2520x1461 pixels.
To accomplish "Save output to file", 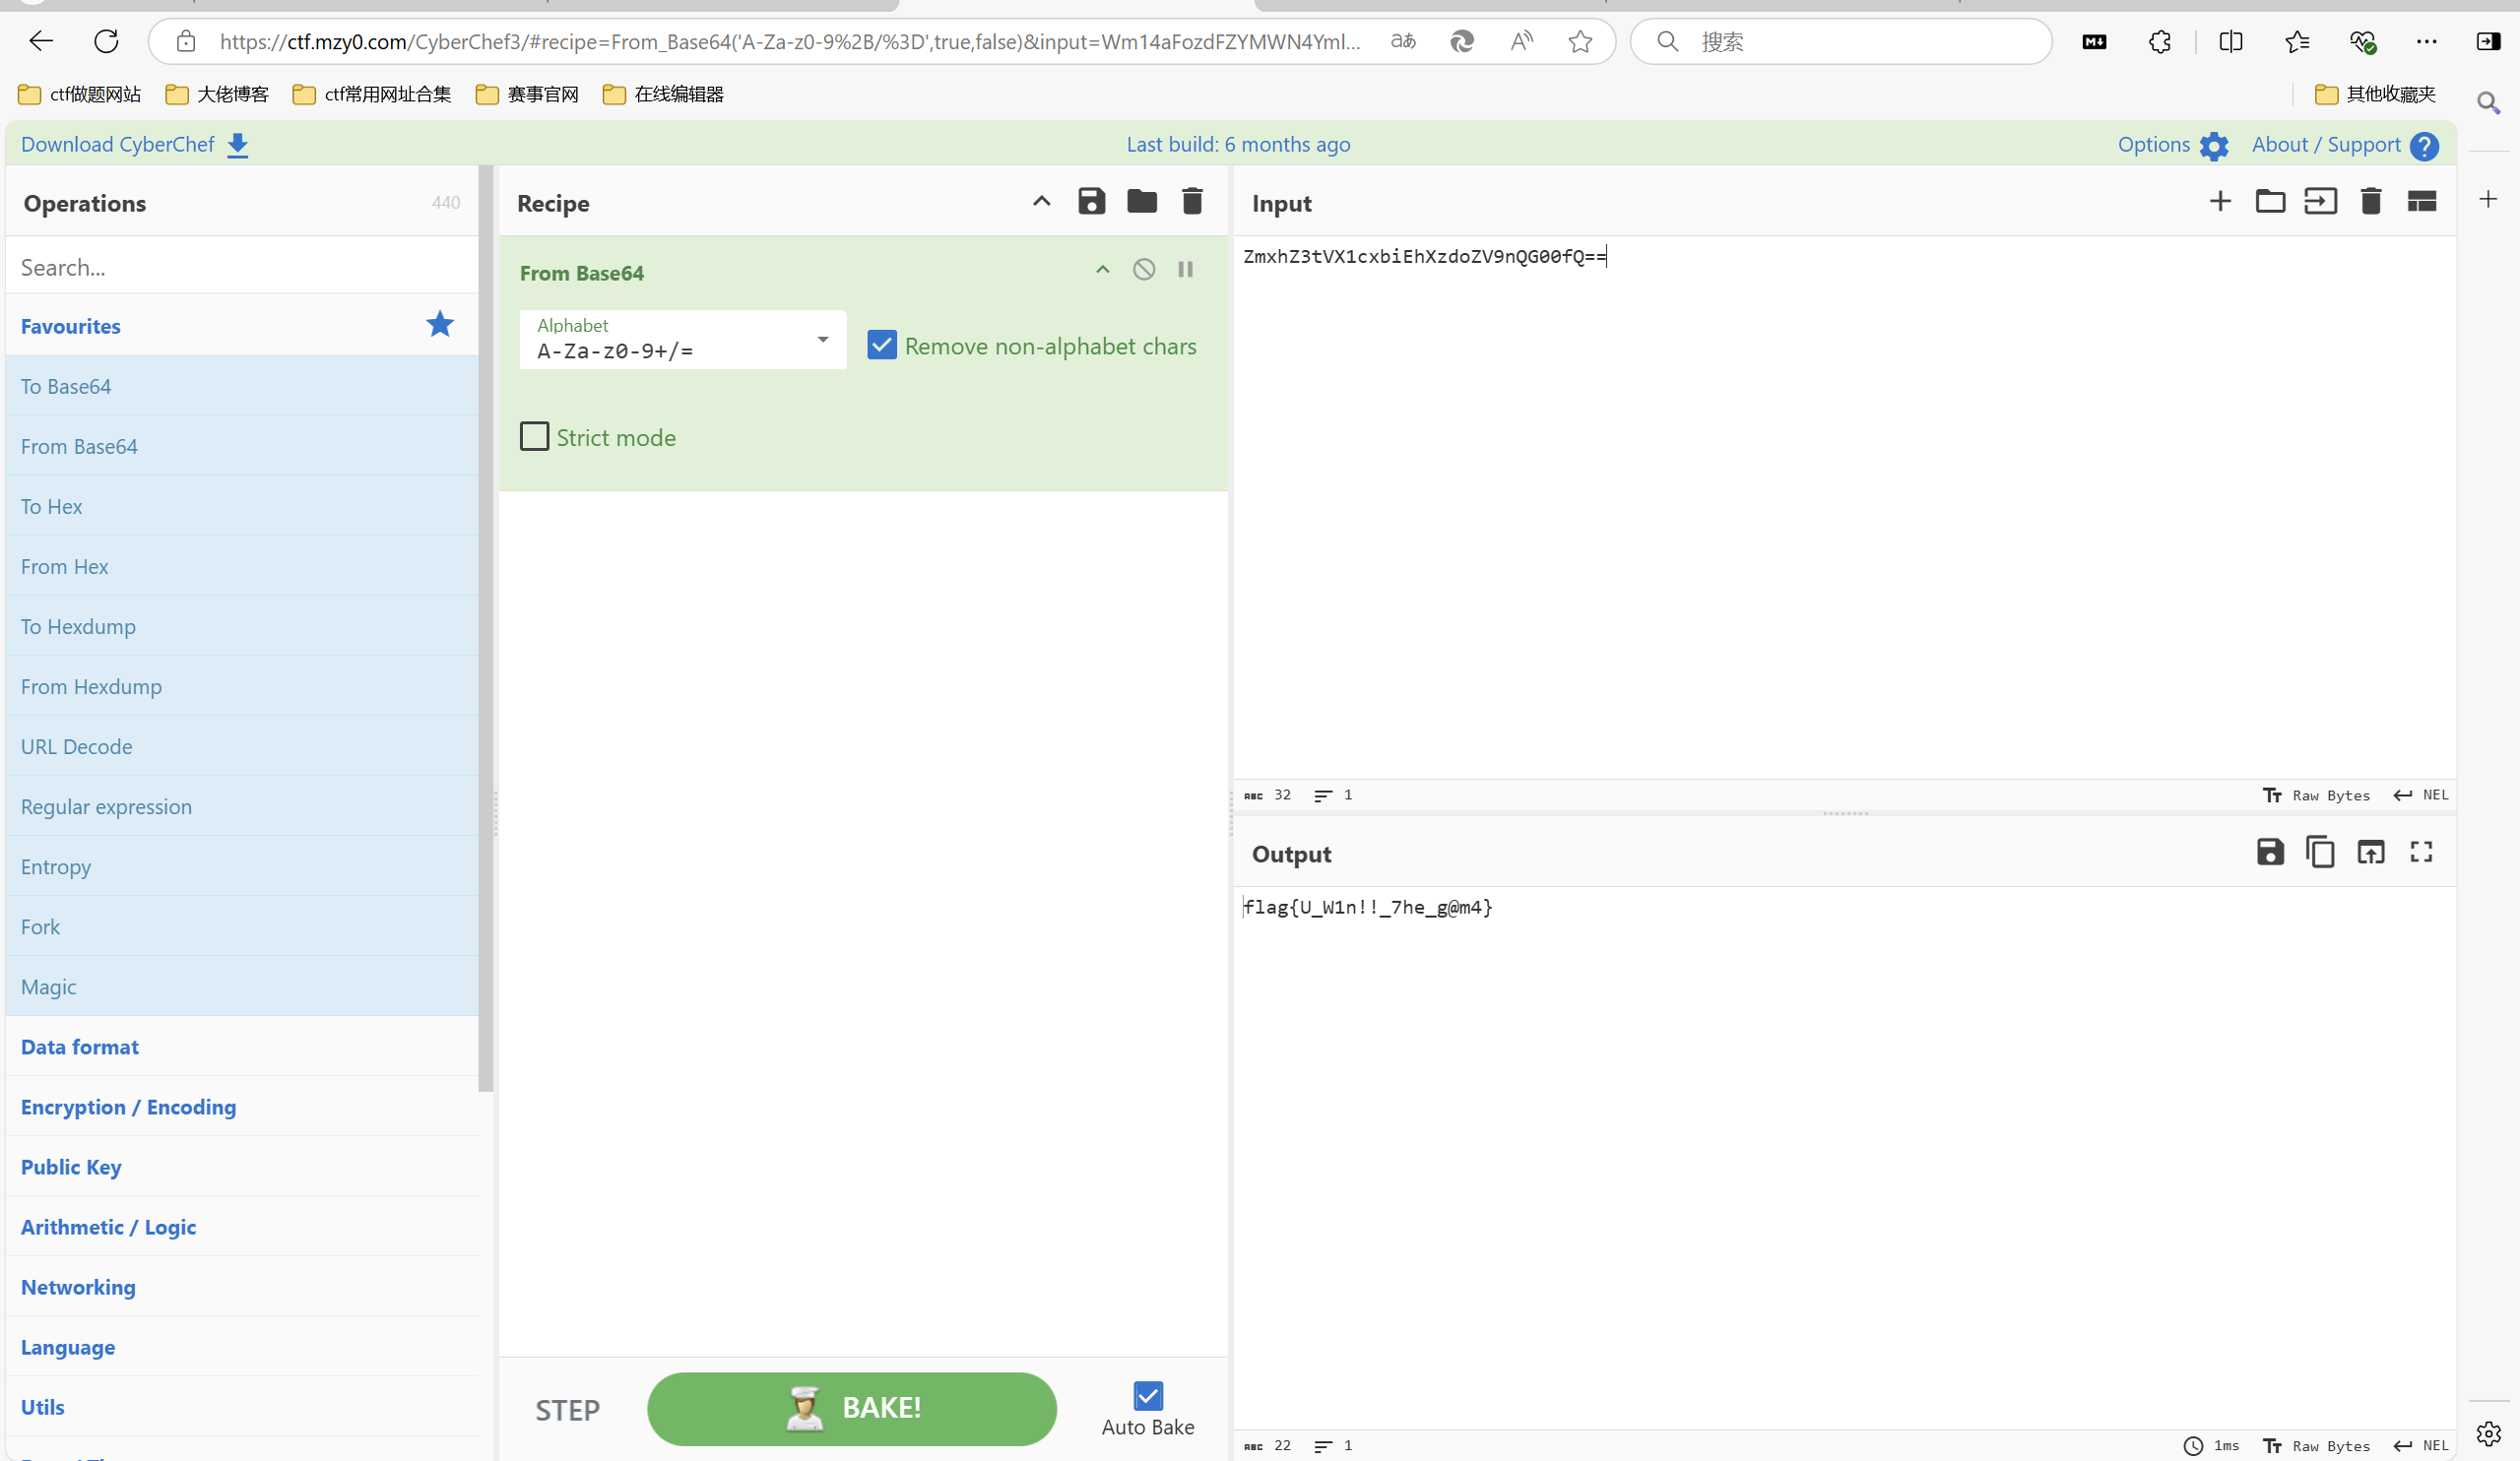I will (2270, 851).
